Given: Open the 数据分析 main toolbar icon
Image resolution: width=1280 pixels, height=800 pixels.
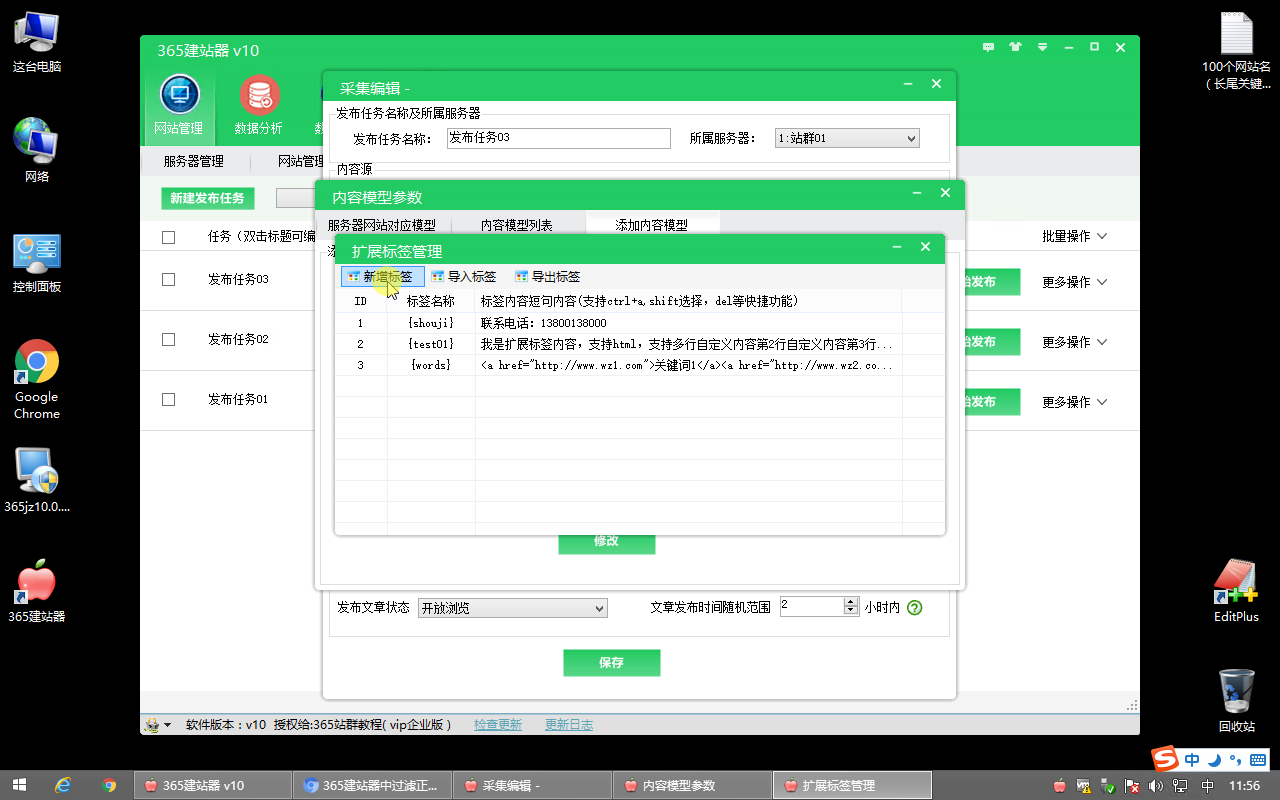Looking at the screenshot, I should click(x=258, y=105).
